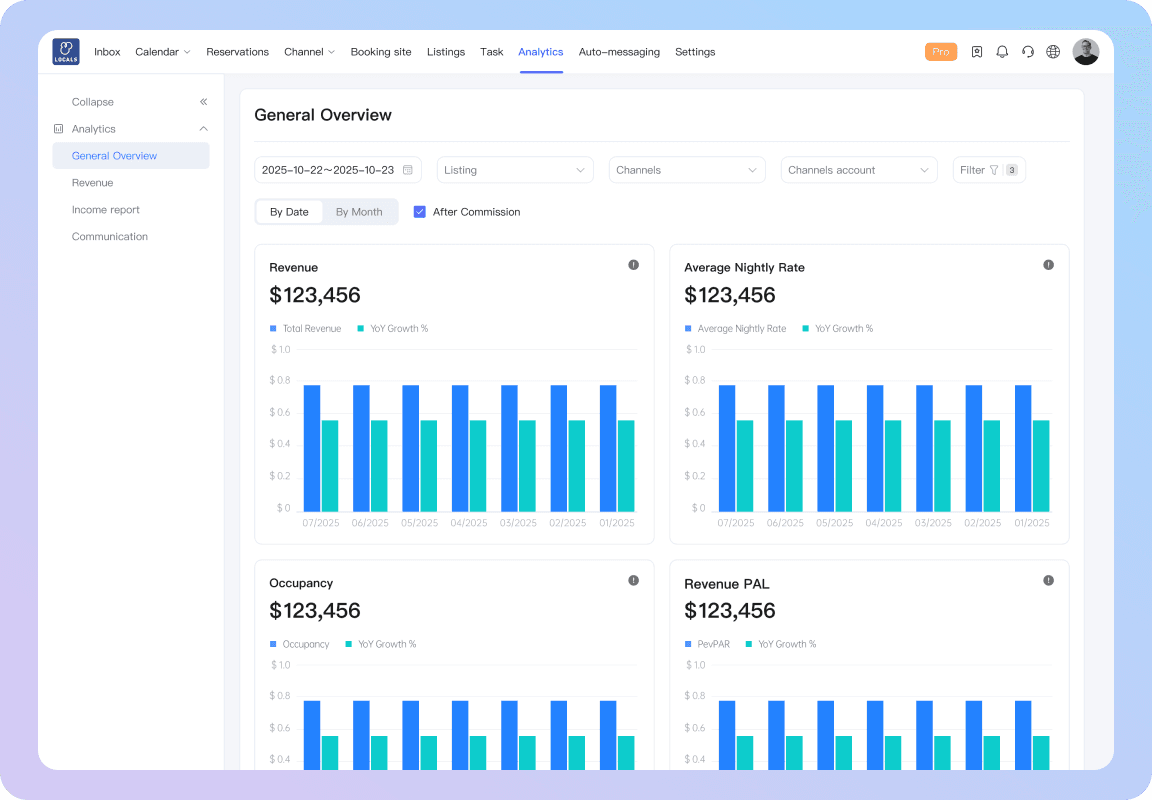The width and height of the screenshot is (1152, 800).
Task: Open the Booking site page
Action: (x=381, y=51)
